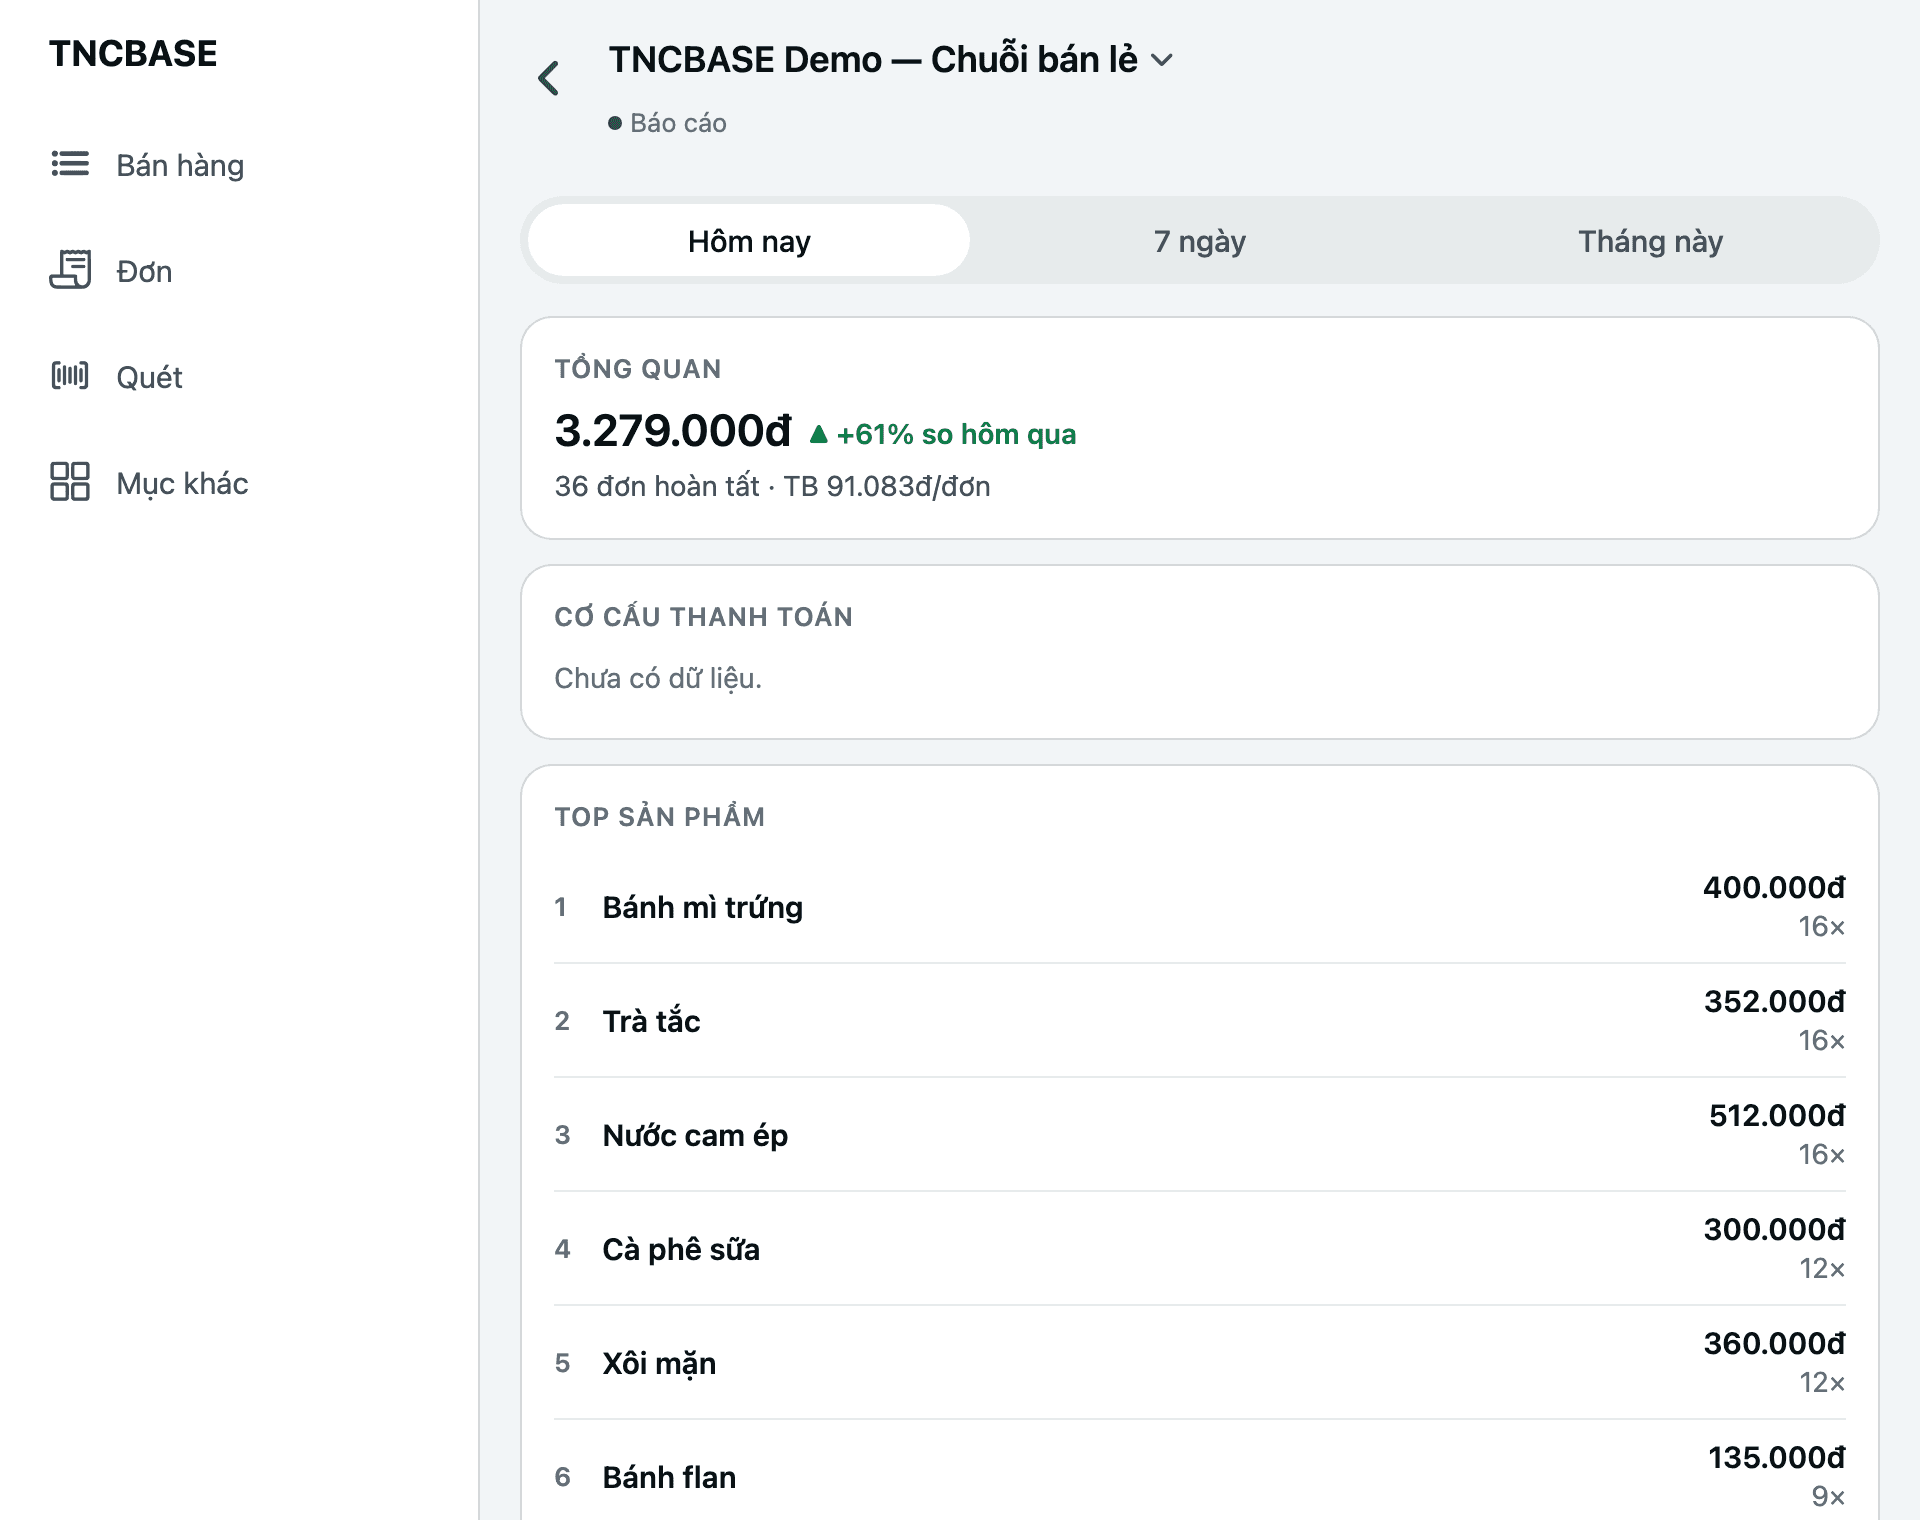Click the TOP SẢN PHẨM heading
Image resolution: width=1920 pixels, height=1520 pixels.
[660, 816]
